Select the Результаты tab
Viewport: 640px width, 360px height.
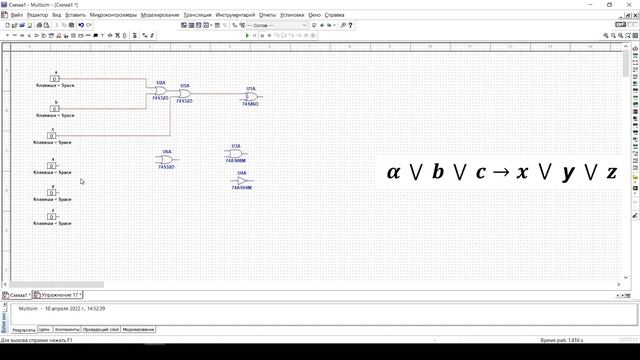coord(24,329)
